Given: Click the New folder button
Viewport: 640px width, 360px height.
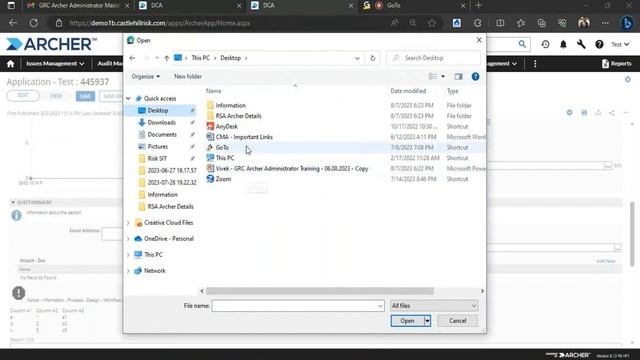Looking at the screenshot, I should tap(188, 76).
